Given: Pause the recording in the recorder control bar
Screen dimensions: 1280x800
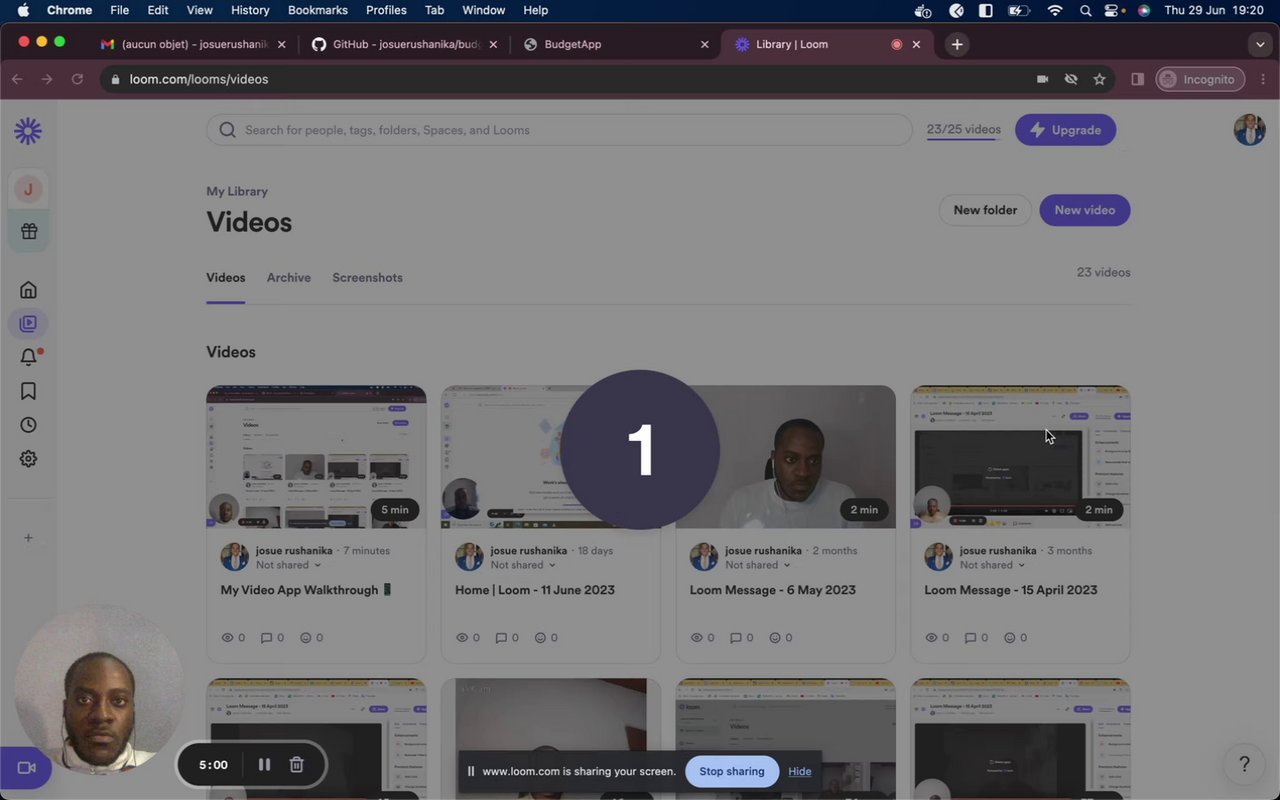Looking at the screenshot, I should tap(264, 765).
